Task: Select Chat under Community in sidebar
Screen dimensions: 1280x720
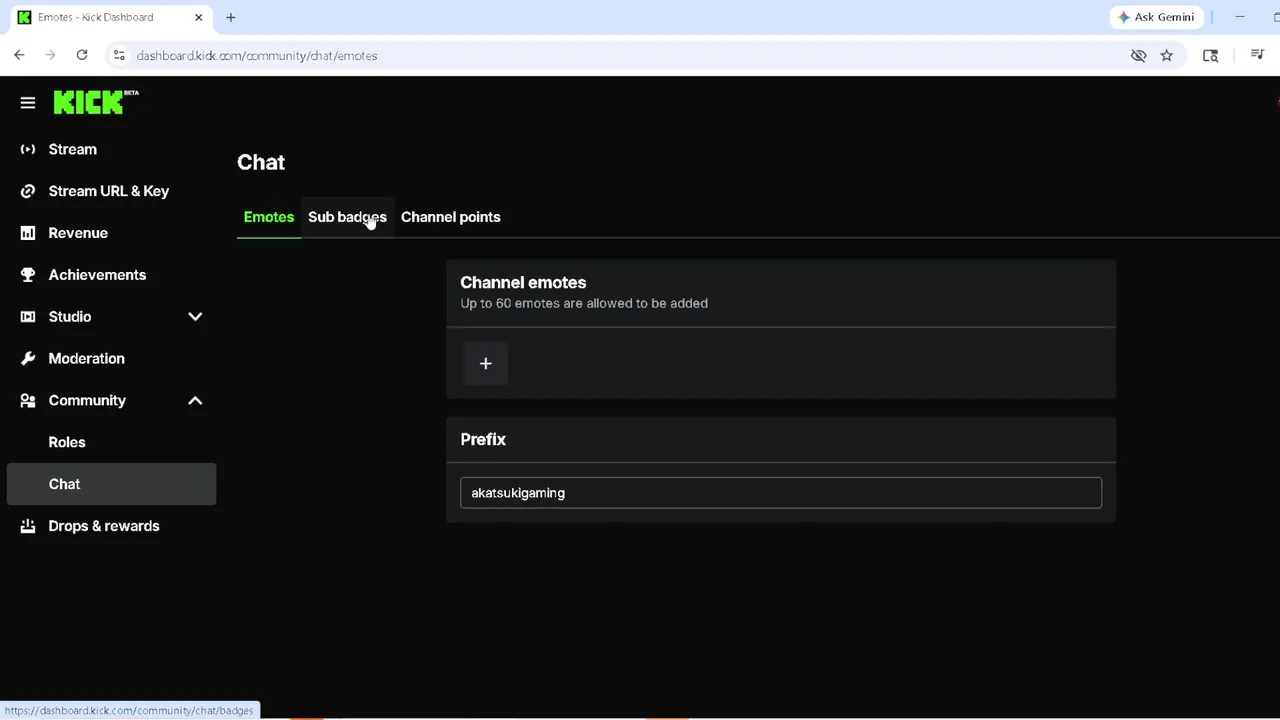Action: pos(111,484)
